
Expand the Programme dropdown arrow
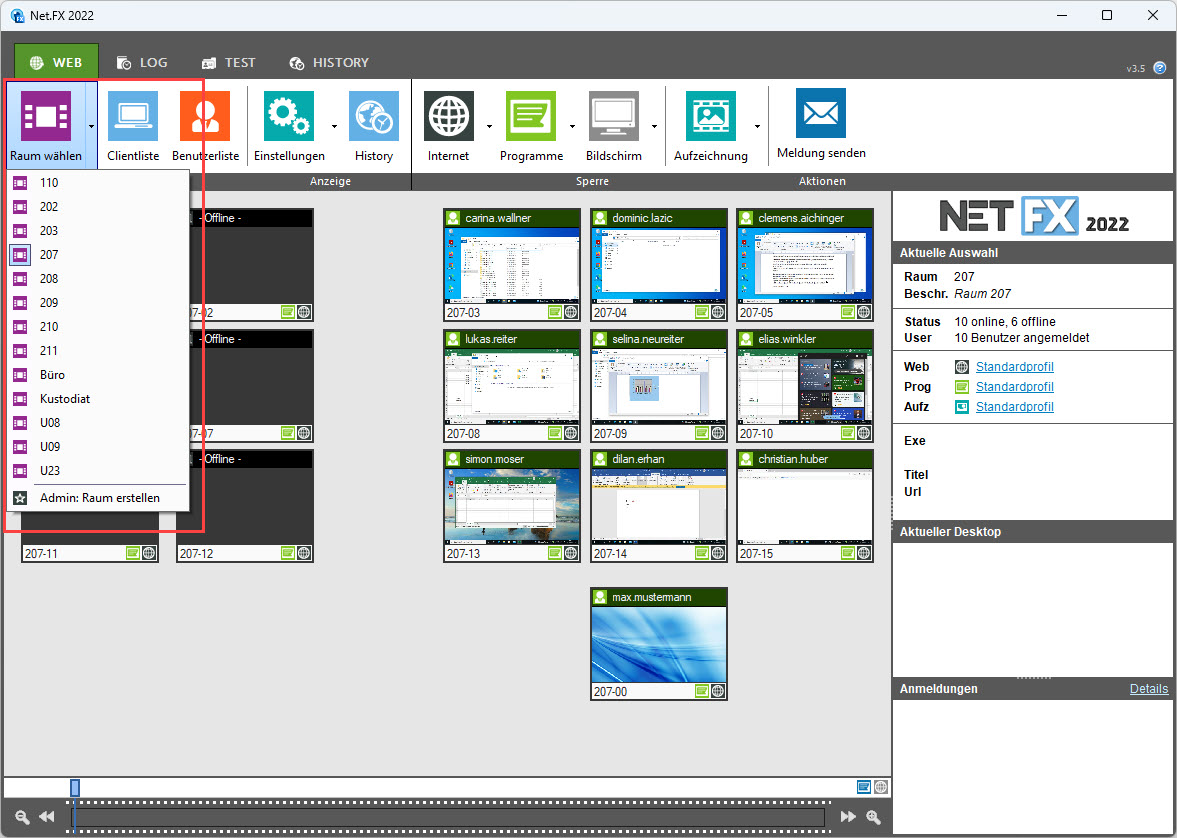click(x=572, y=126)
